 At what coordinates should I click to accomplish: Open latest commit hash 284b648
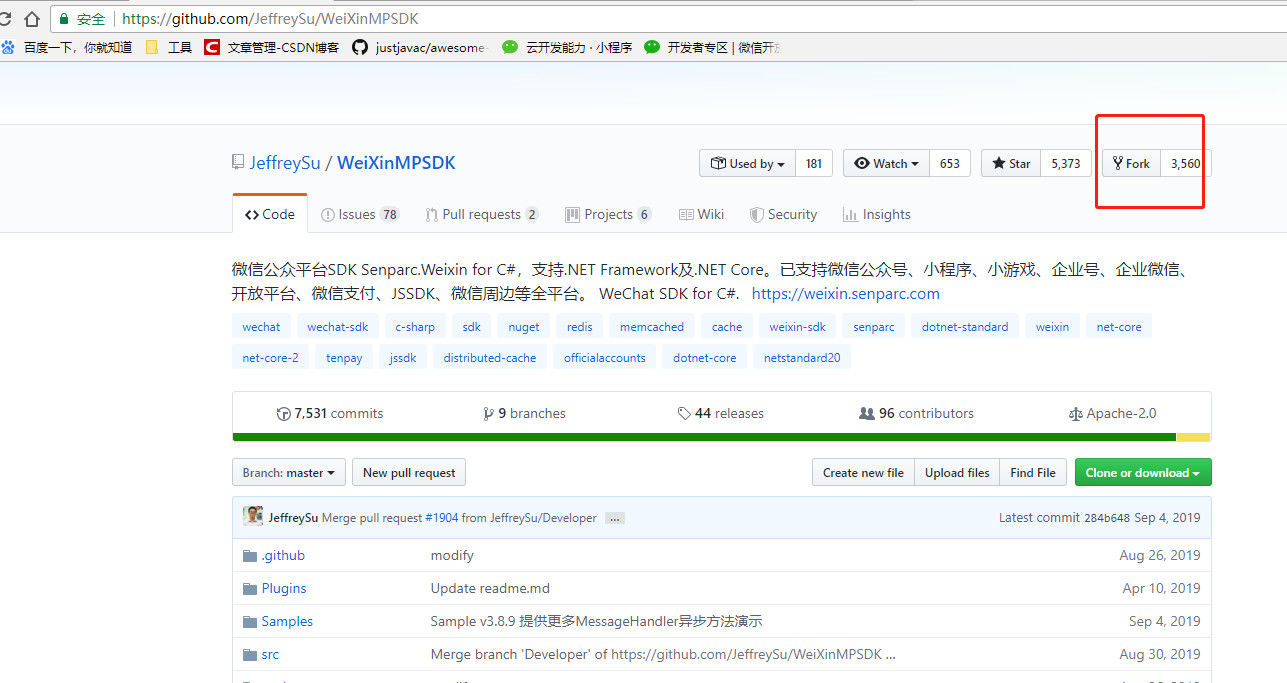[1107, 518]
